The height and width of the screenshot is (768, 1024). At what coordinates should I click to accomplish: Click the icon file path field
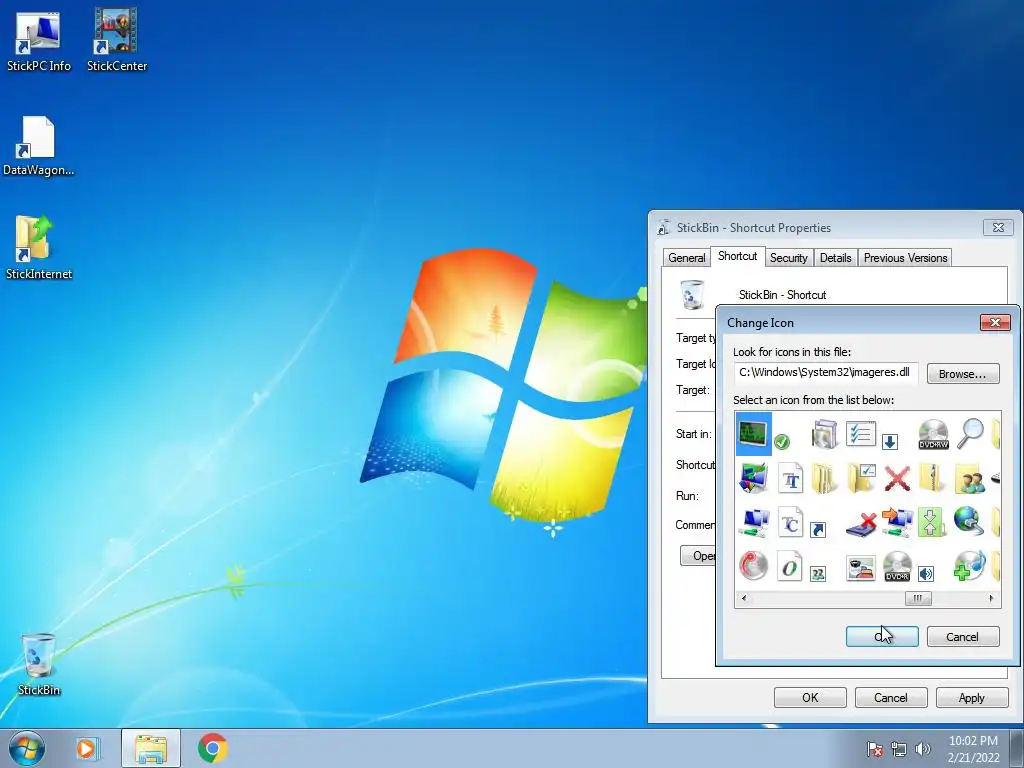(x=825, y=373)
